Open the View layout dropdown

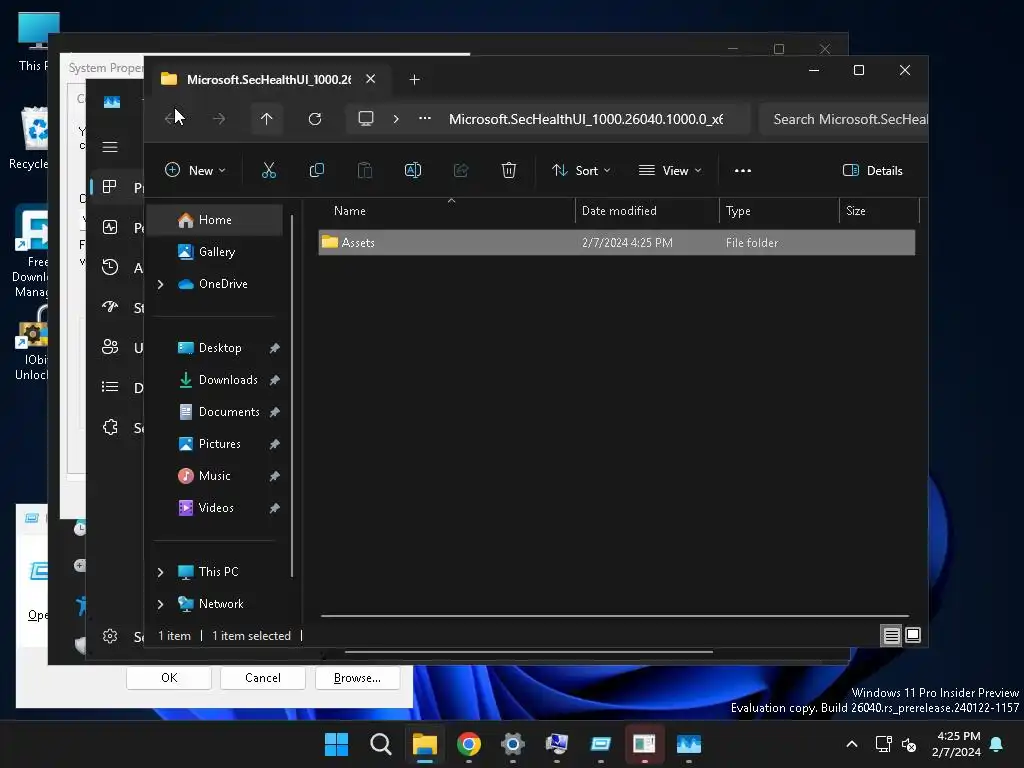point(670,170)
